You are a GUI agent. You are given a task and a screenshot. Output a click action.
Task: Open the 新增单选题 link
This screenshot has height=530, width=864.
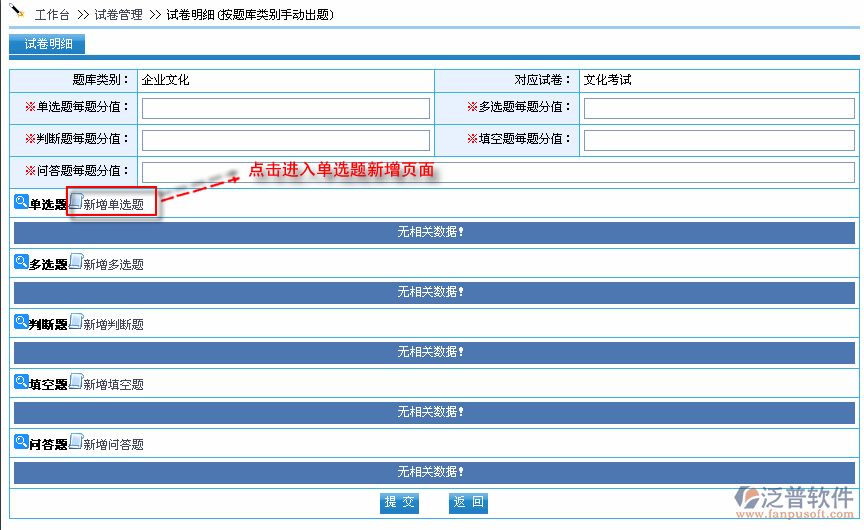pos(114,205)
